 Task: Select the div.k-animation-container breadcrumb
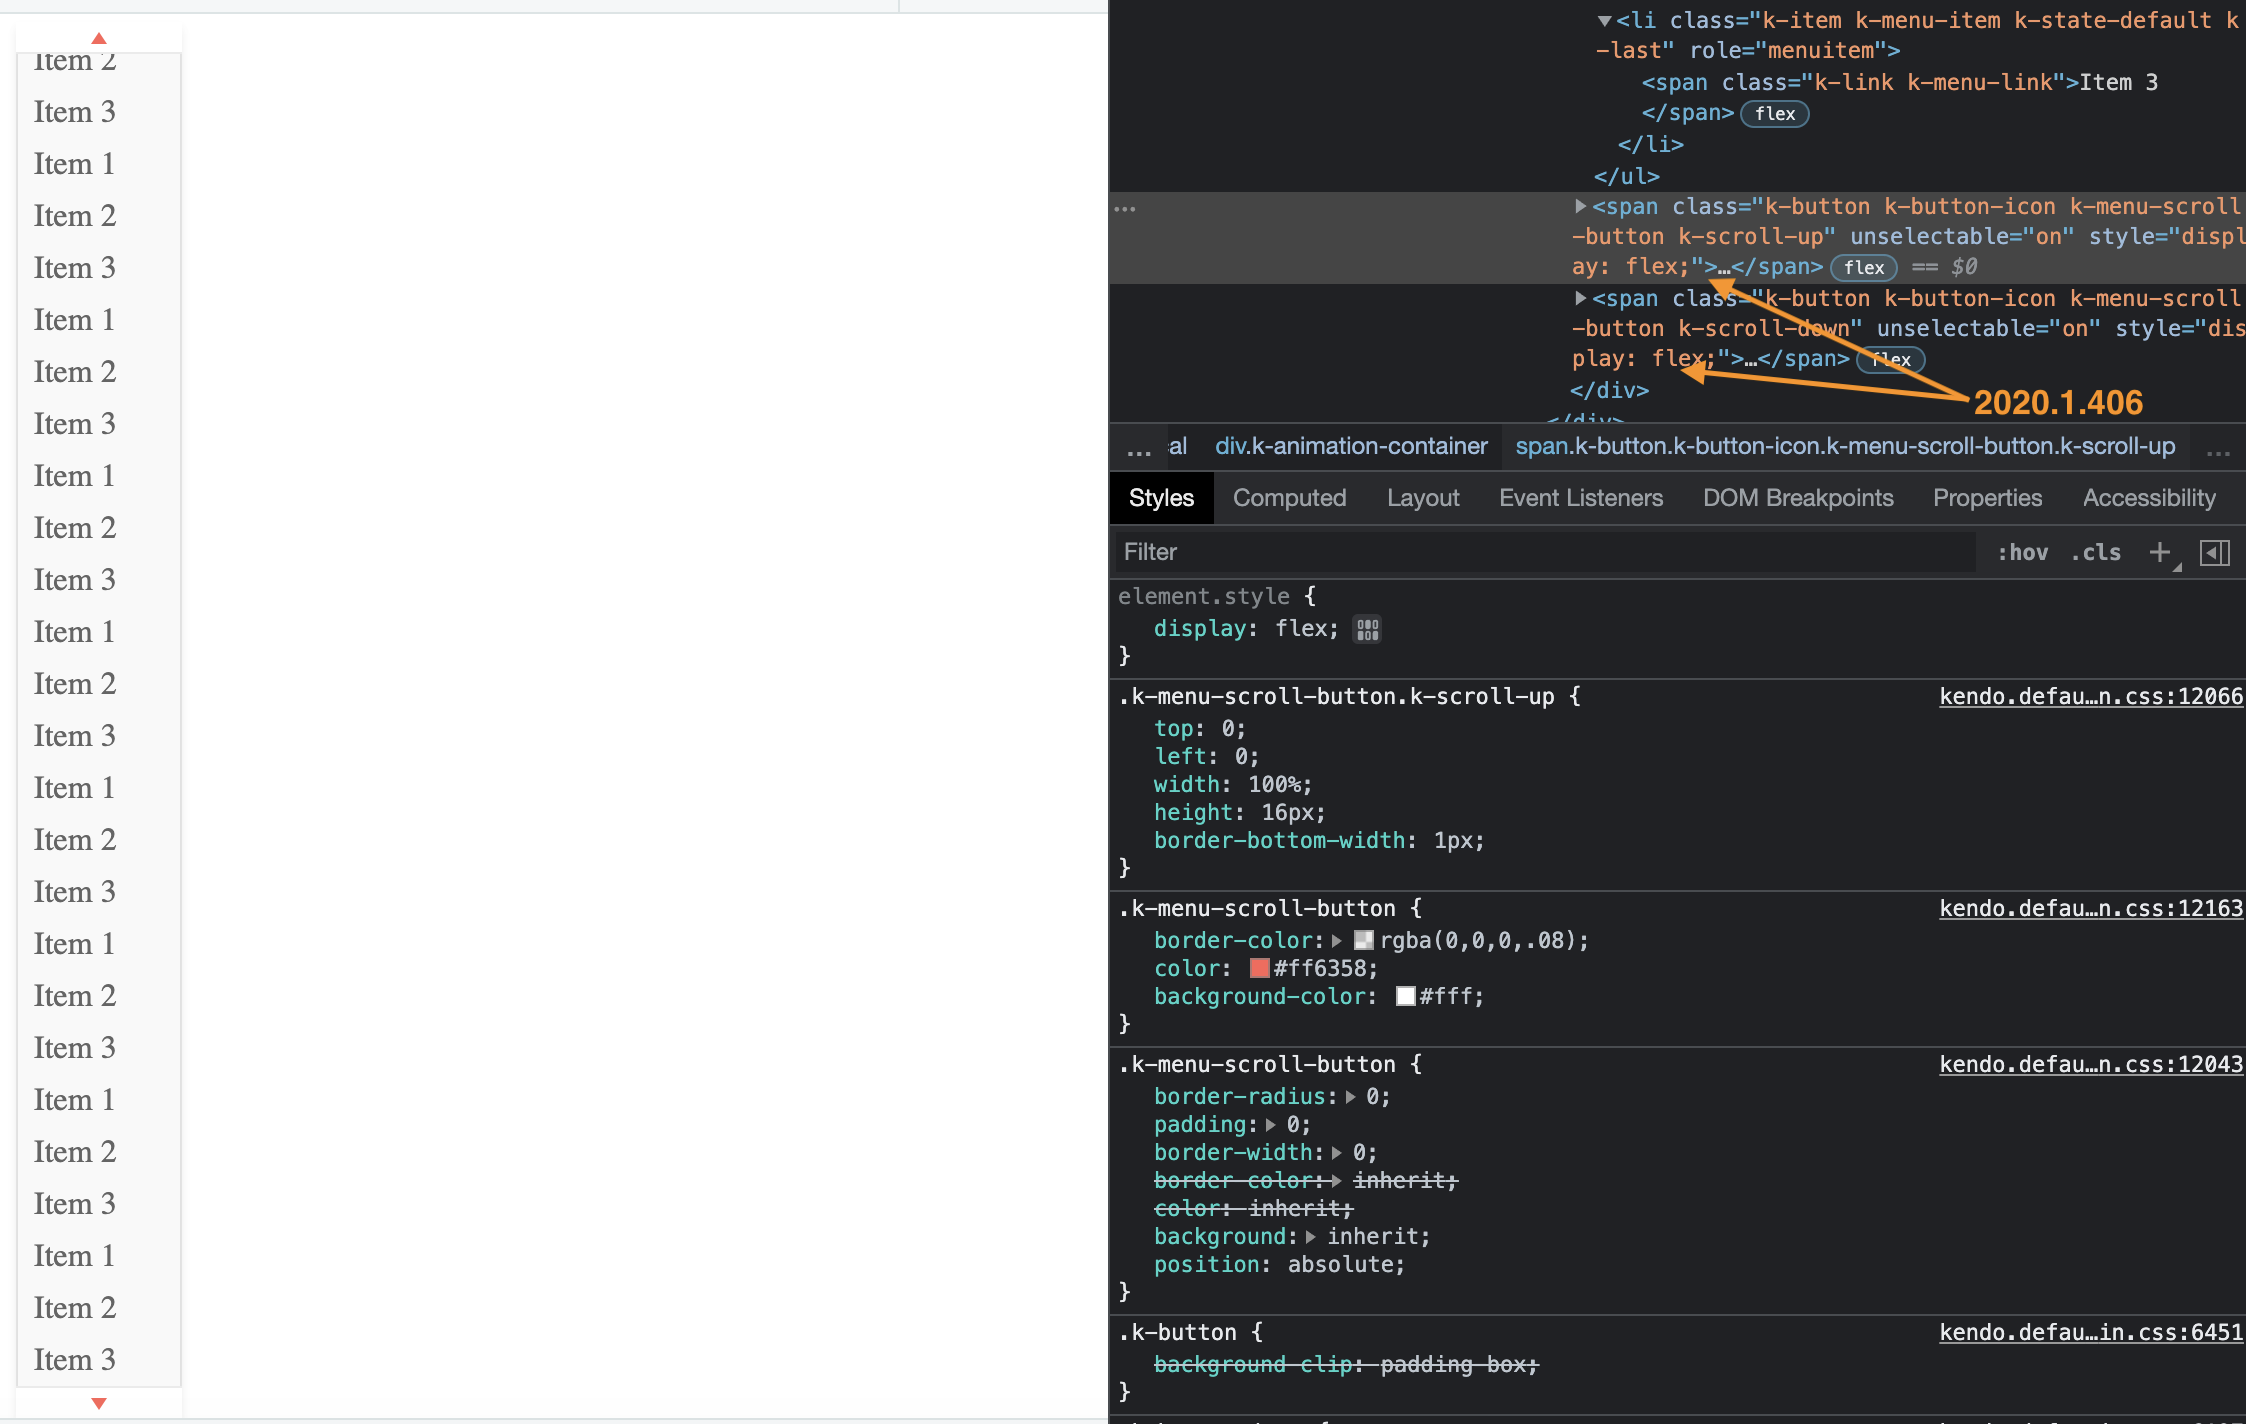pos(1351,446)
